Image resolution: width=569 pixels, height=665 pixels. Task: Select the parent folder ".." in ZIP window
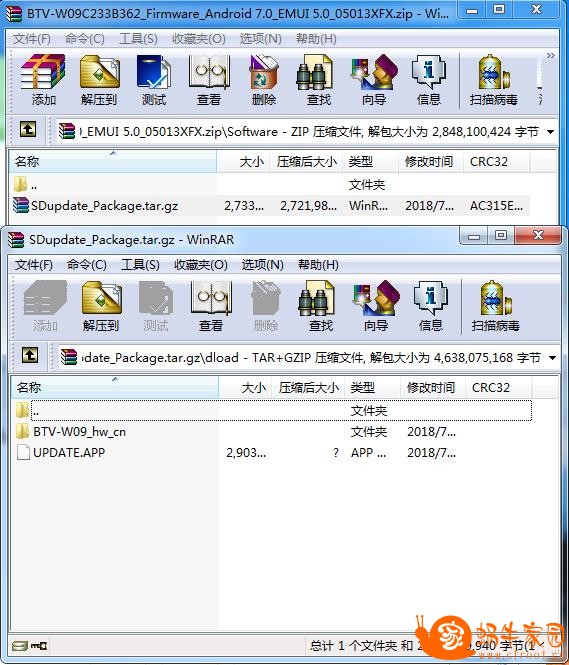(x=270, y=184)
